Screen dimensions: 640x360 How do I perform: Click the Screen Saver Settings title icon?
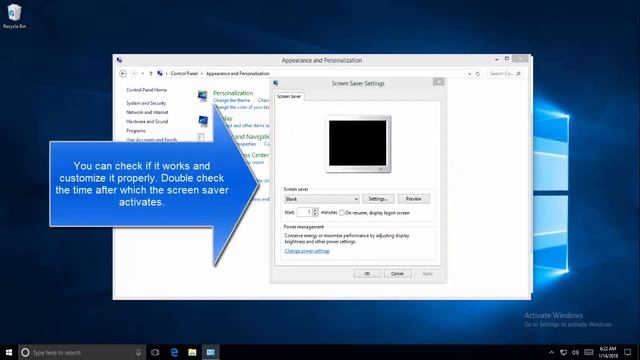pyautogui.click(x=276, y=83)
